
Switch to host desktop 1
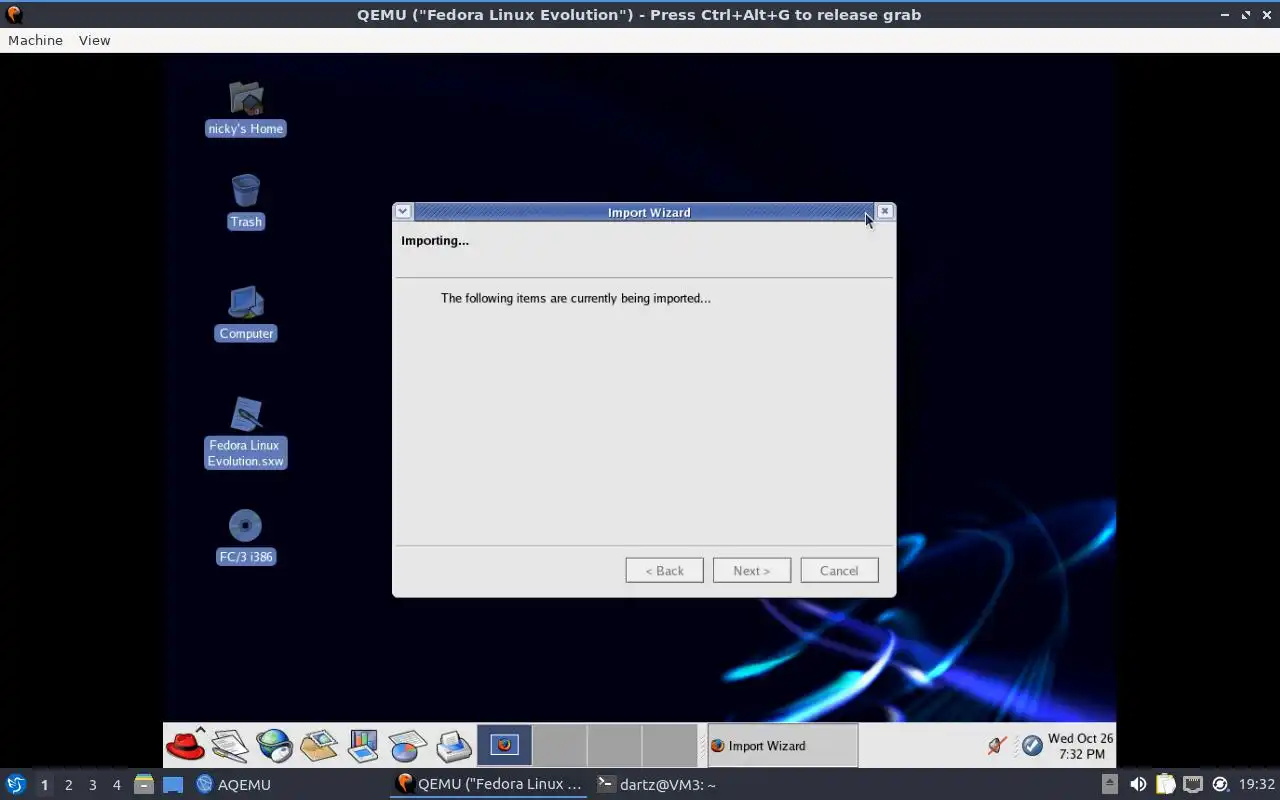(x=44, y=785)
